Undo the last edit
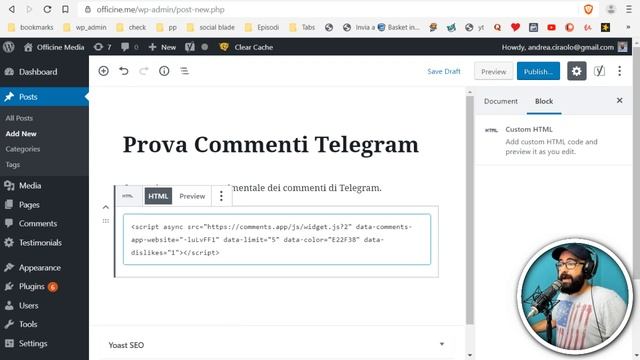 (x=124, y=71)
